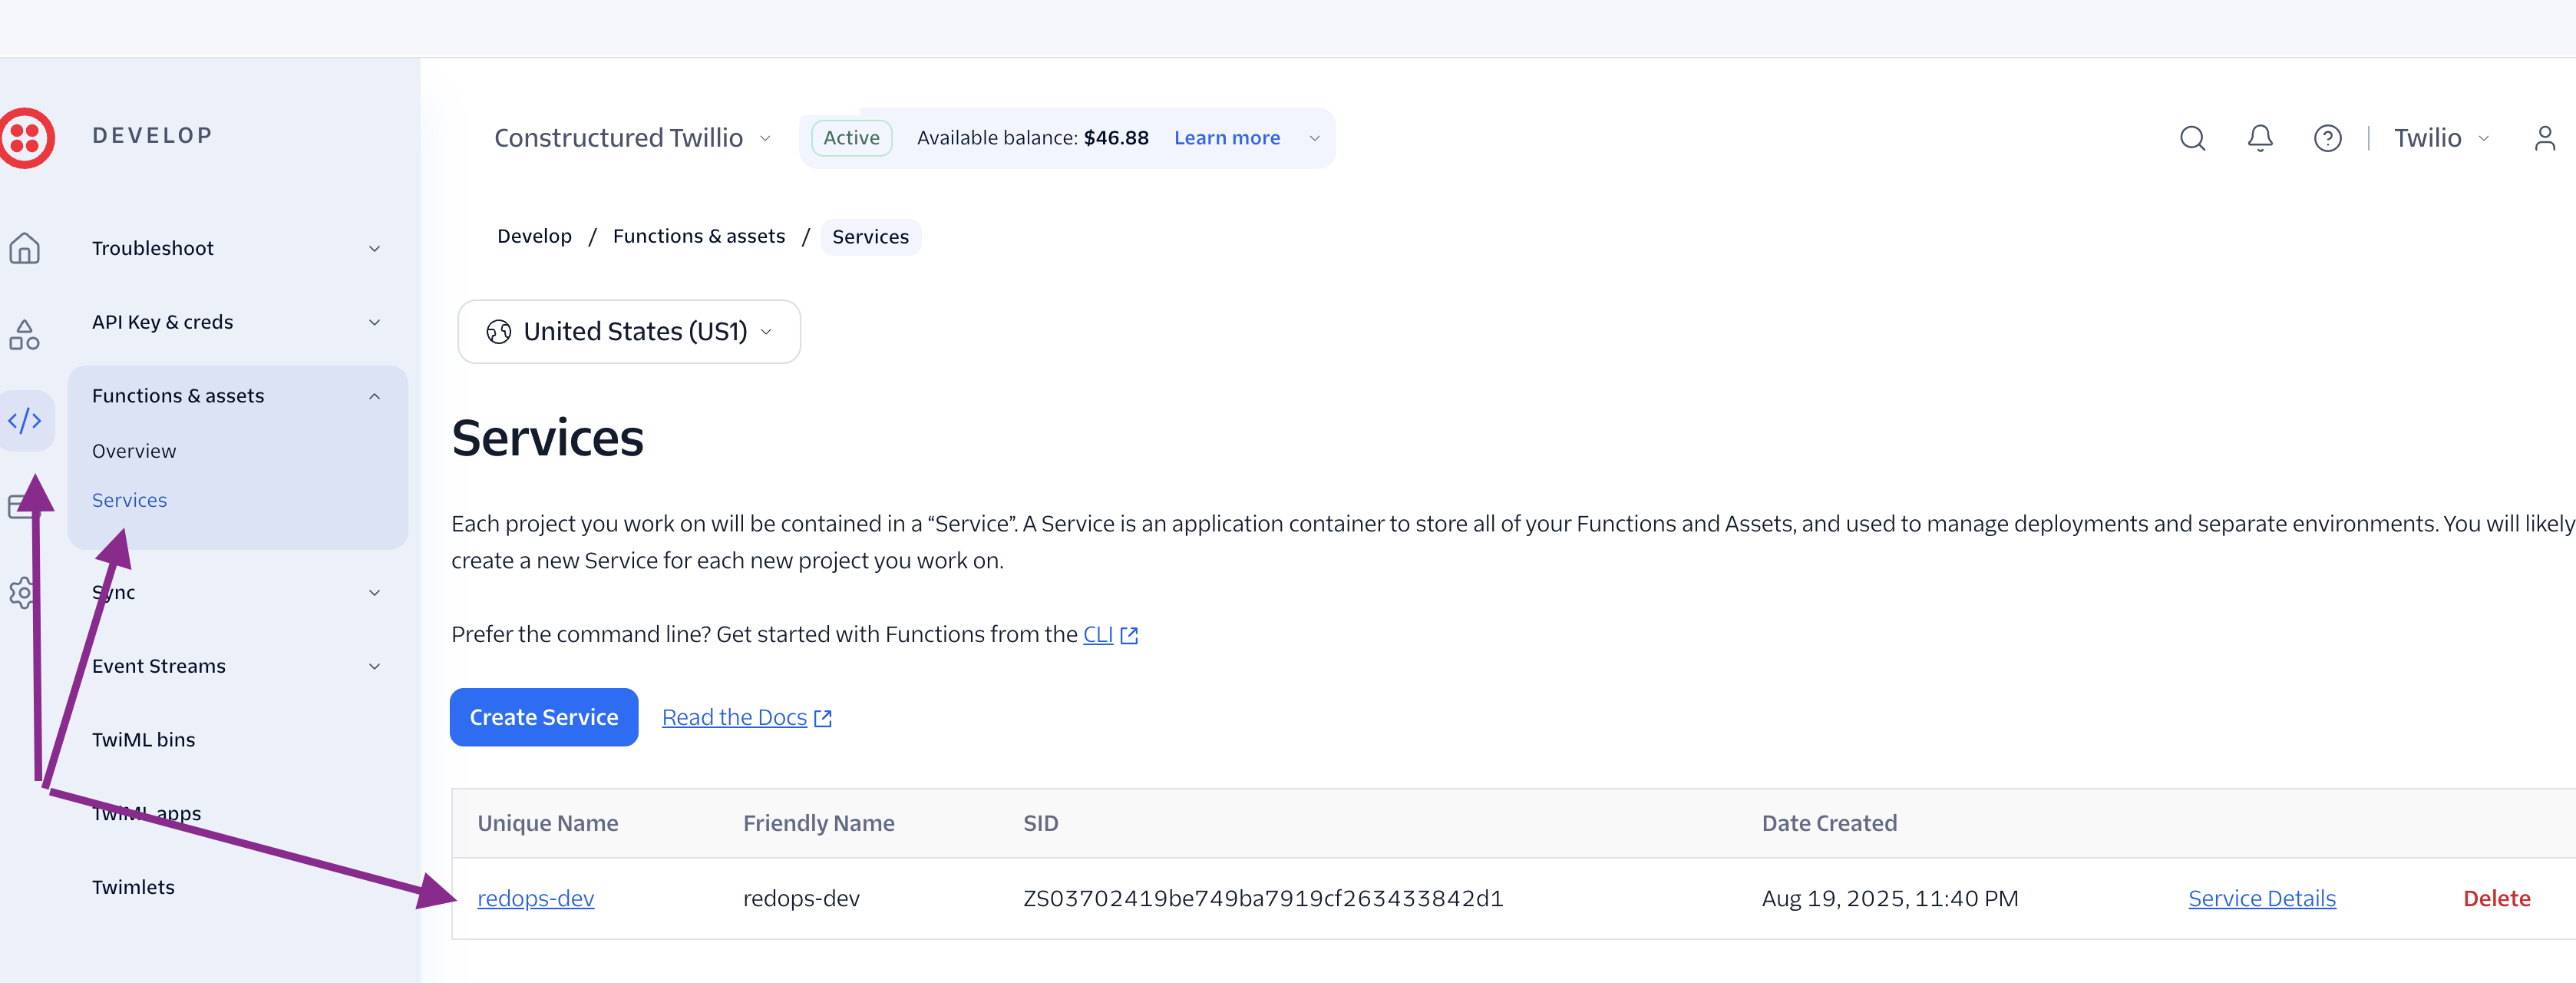
Task: Expand the API Key & creds chevron
Action: click(x=375, y=322)
